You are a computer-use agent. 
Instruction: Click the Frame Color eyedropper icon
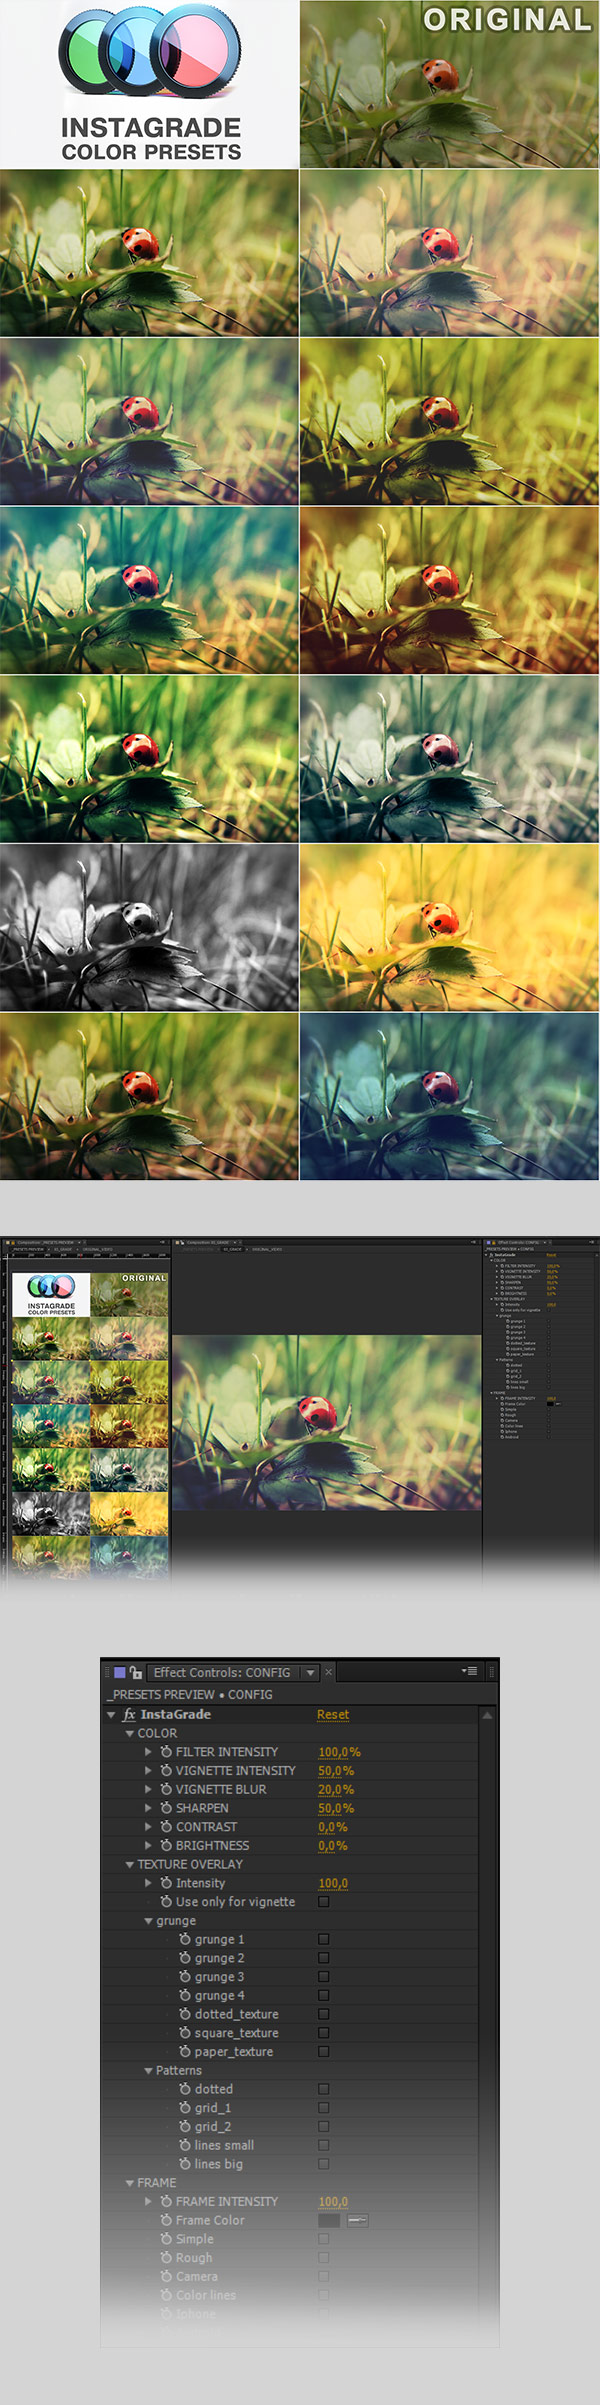click(x=357, y=2220)
